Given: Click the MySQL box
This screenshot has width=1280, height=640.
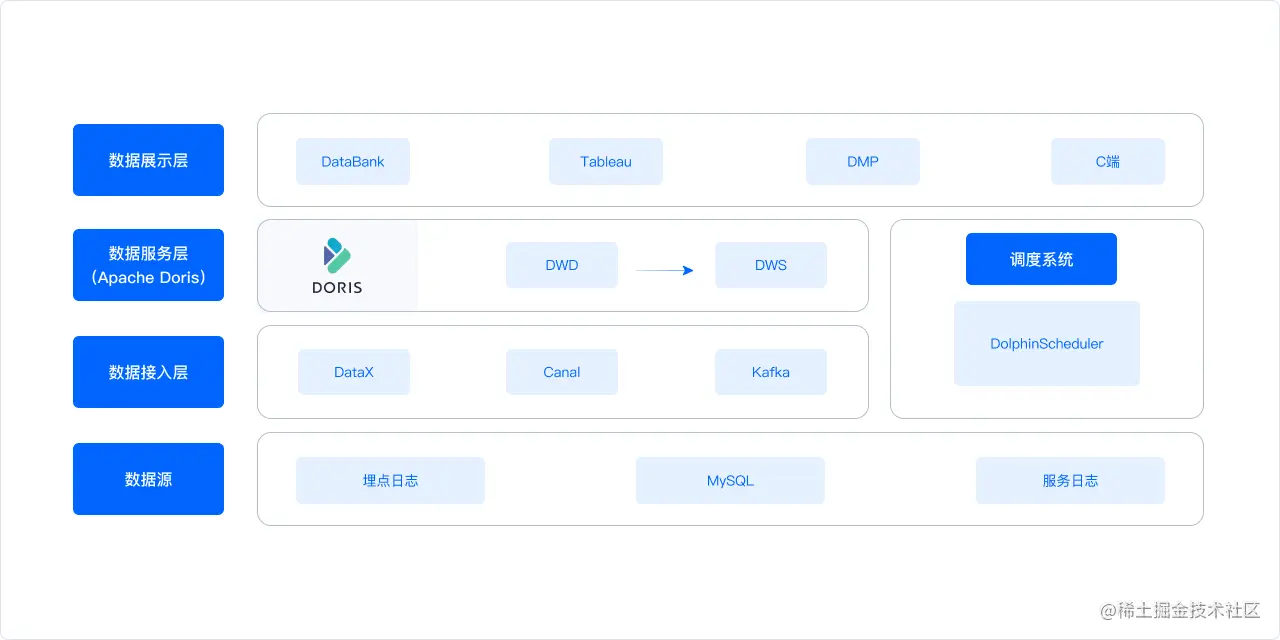Looking at the screenshot, I should [730, 480].
